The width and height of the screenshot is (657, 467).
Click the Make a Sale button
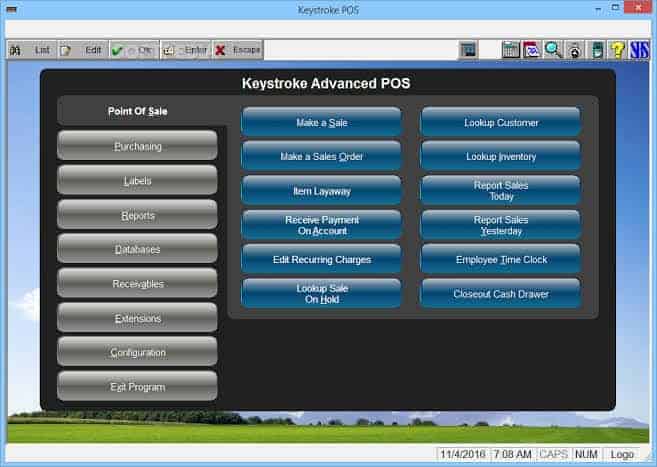click(x=321, y=122)
